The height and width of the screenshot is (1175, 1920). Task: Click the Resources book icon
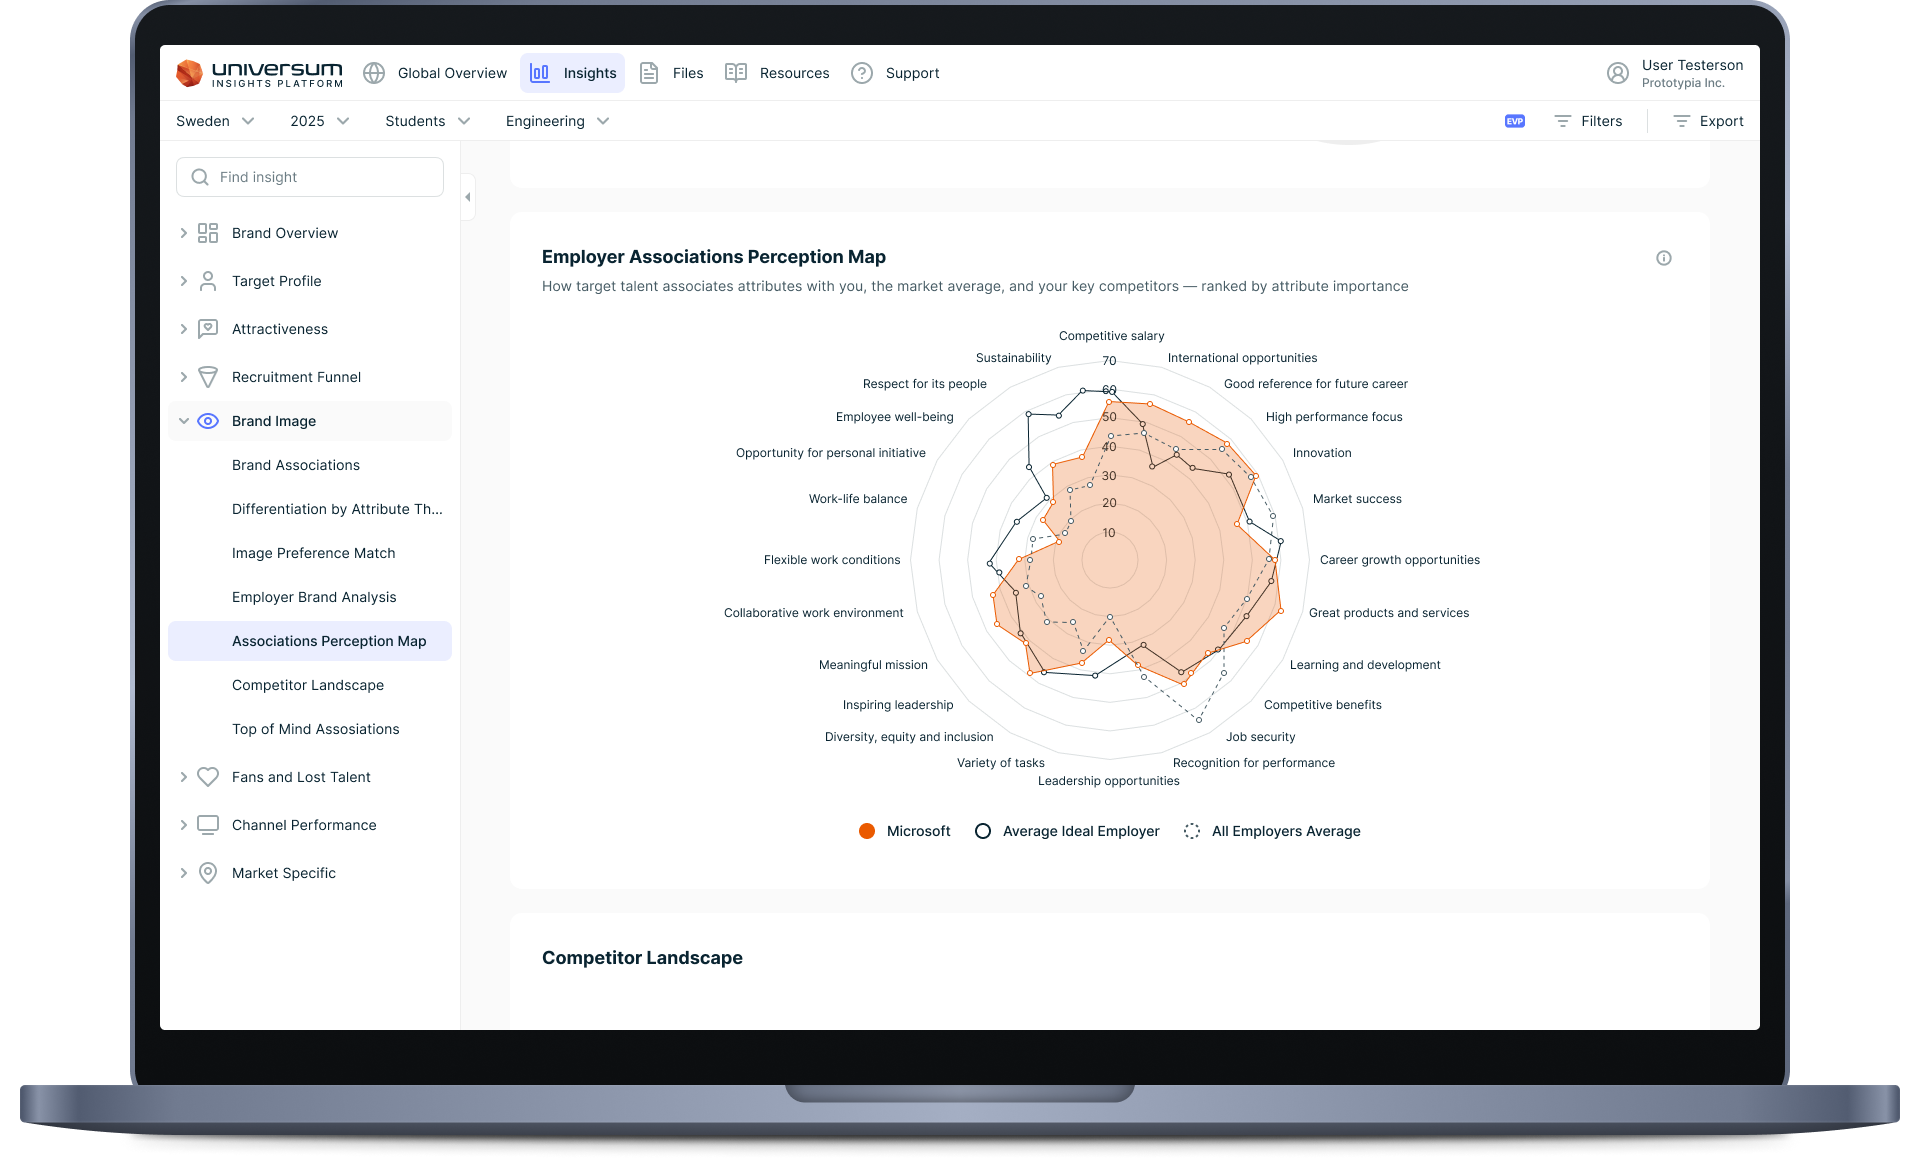pos(736,73)
